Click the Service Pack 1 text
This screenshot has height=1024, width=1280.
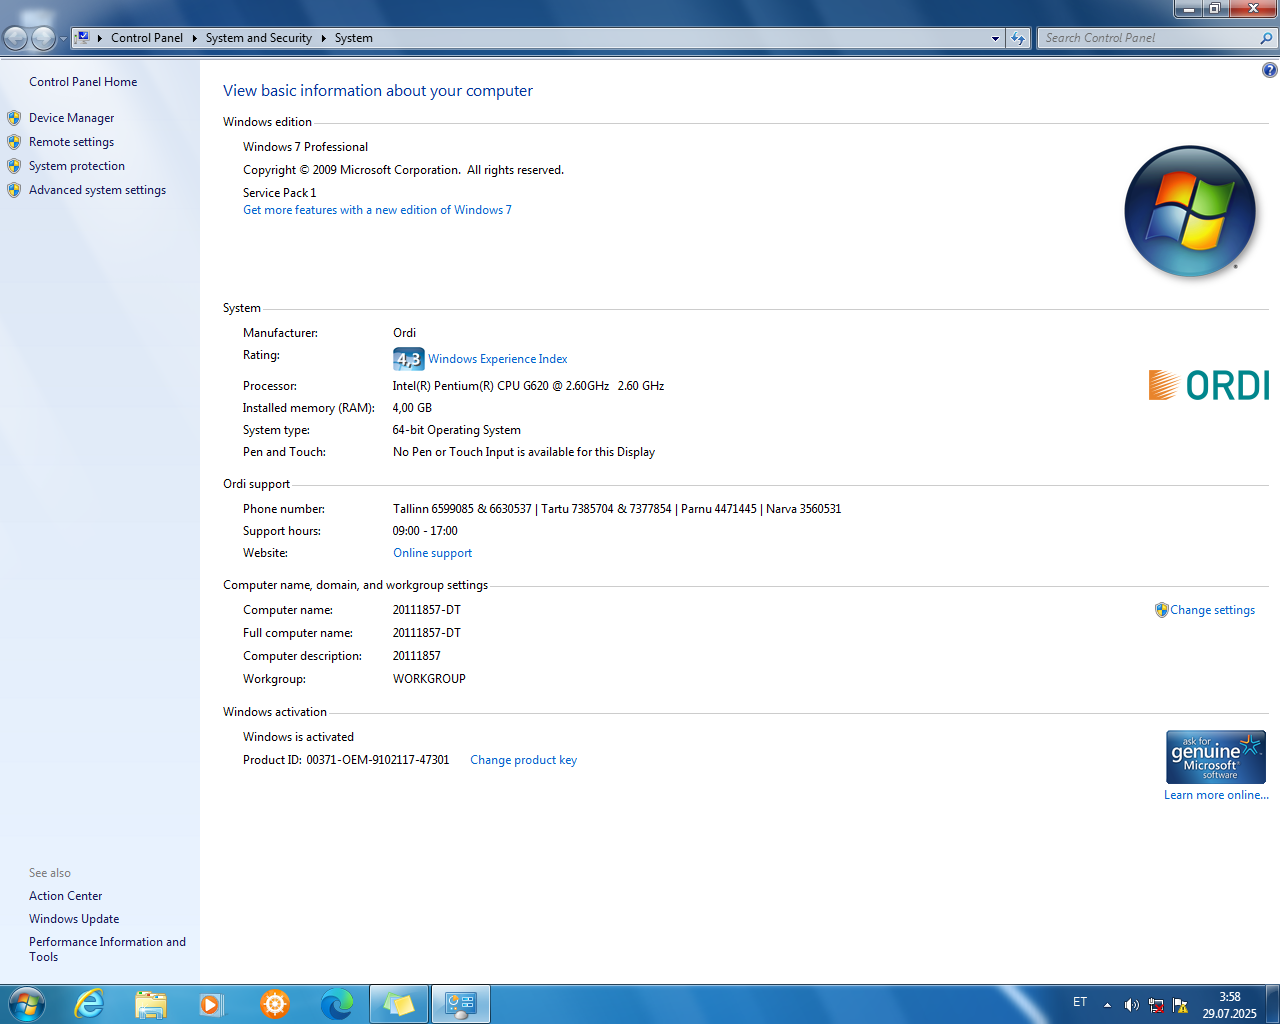pos(279,193)
